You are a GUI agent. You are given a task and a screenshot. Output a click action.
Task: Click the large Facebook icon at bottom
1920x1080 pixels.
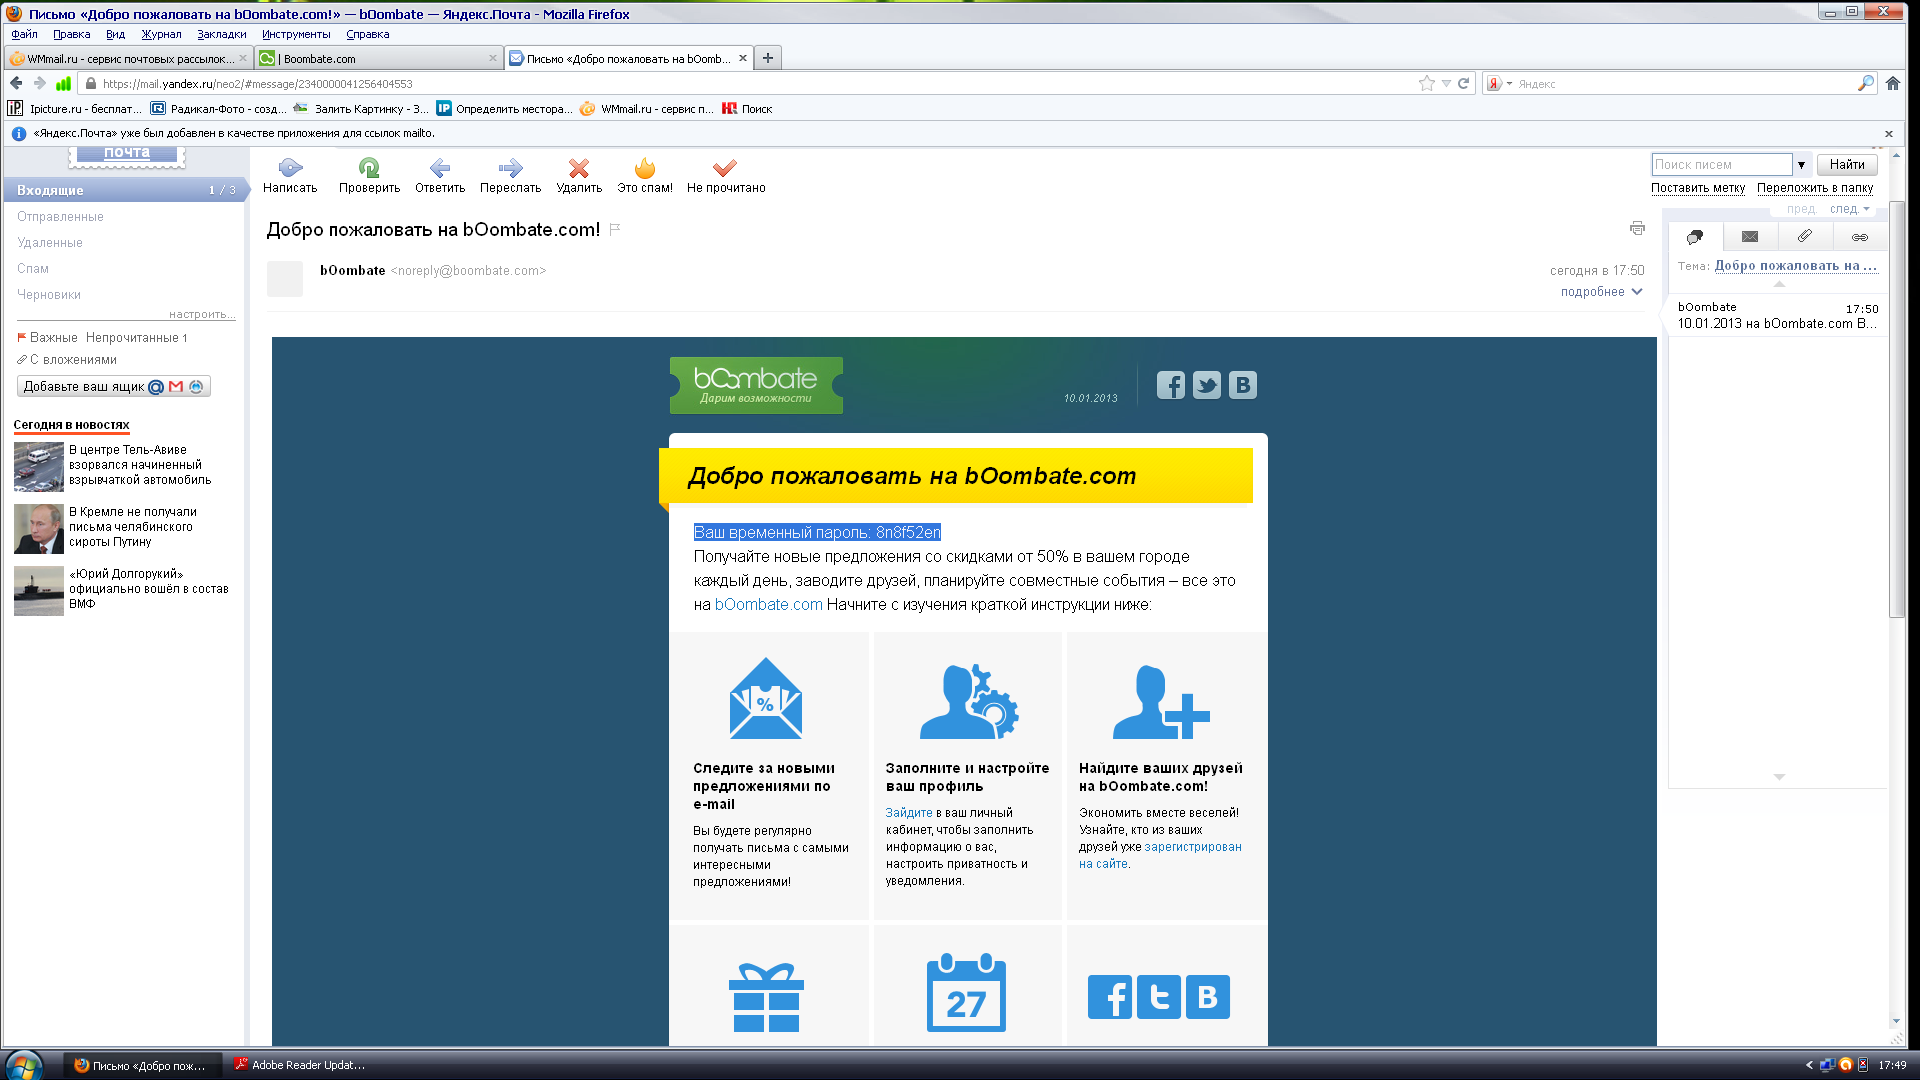pos(1110,997)
